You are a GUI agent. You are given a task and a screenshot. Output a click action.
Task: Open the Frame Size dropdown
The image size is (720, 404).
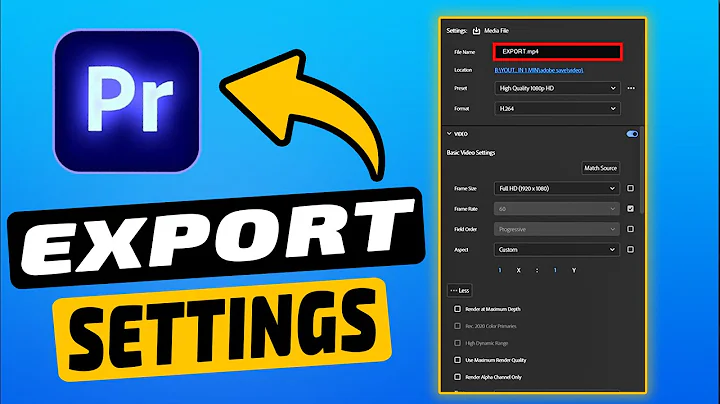[x=557, y=189]
